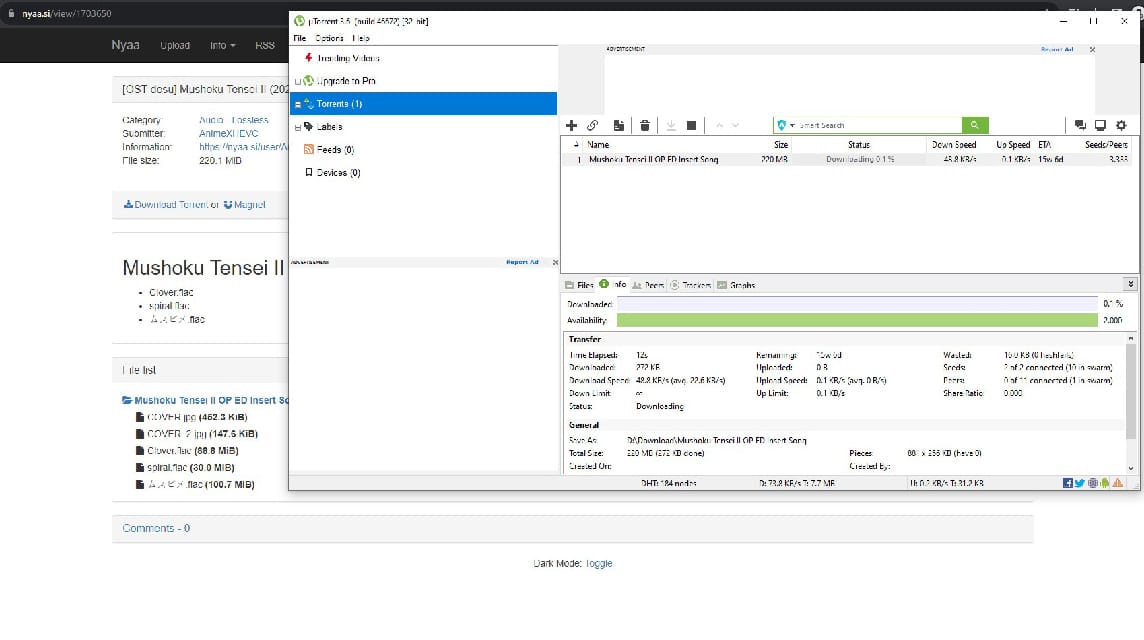Click the orange warning icon in status bar
The height and width of the screenshot is (640, 1144).
tap(1118, 483)
